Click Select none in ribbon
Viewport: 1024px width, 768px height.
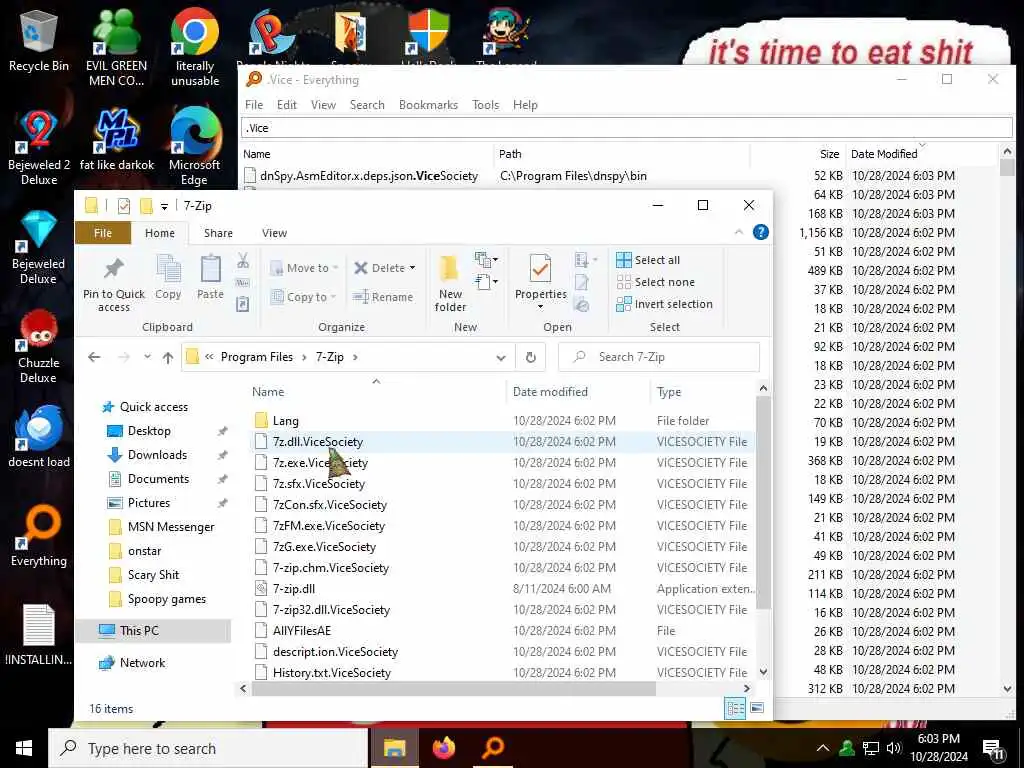[x=656, y=282]
